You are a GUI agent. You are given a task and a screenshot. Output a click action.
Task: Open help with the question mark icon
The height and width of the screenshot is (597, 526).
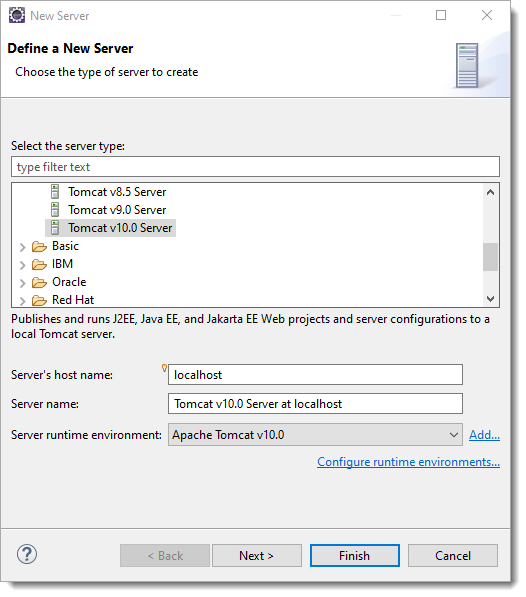tap(27, 554)
